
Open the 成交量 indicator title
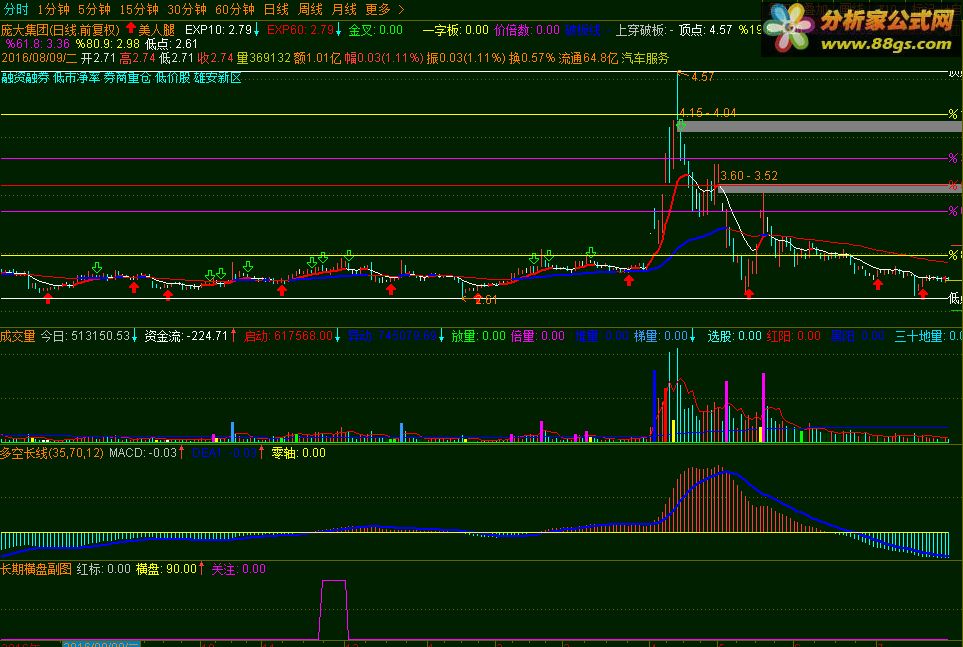(18, 336)
